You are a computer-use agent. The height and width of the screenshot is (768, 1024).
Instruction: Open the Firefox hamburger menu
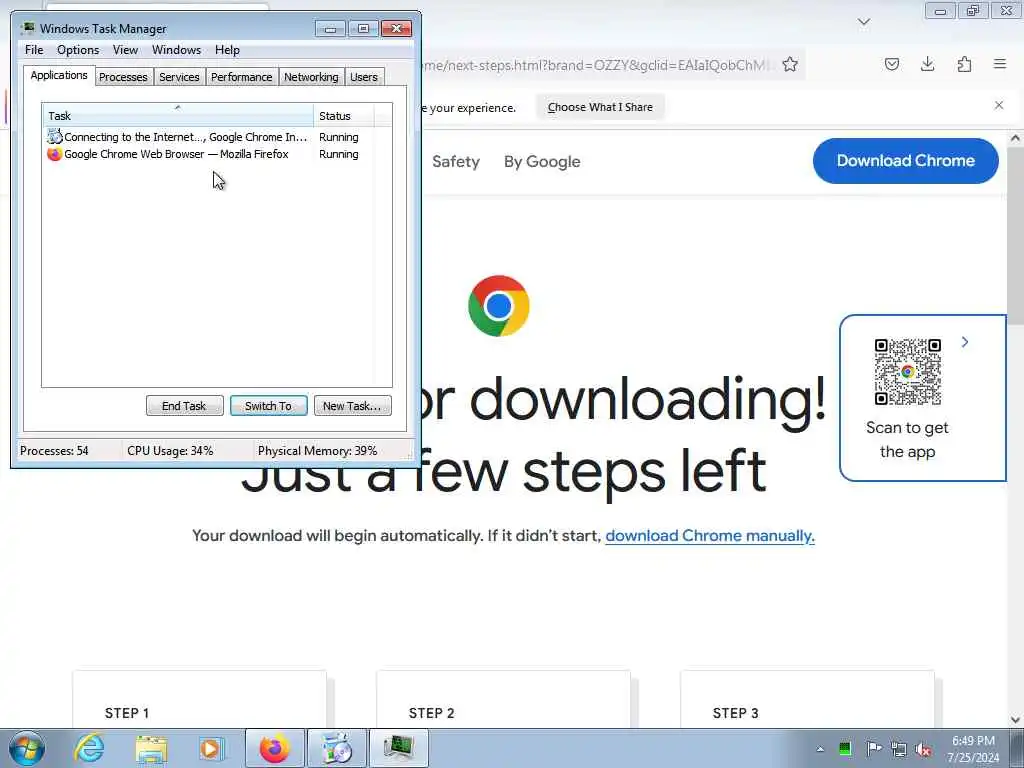(x=1000, y=64)
